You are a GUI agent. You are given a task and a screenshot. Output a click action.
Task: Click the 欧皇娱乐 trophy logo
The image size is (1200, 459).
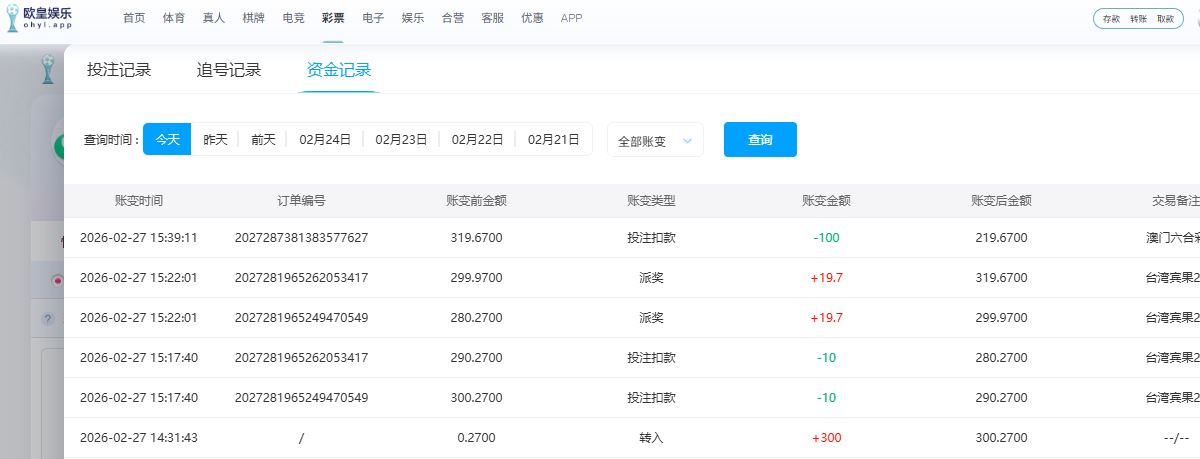coord(12,18)
